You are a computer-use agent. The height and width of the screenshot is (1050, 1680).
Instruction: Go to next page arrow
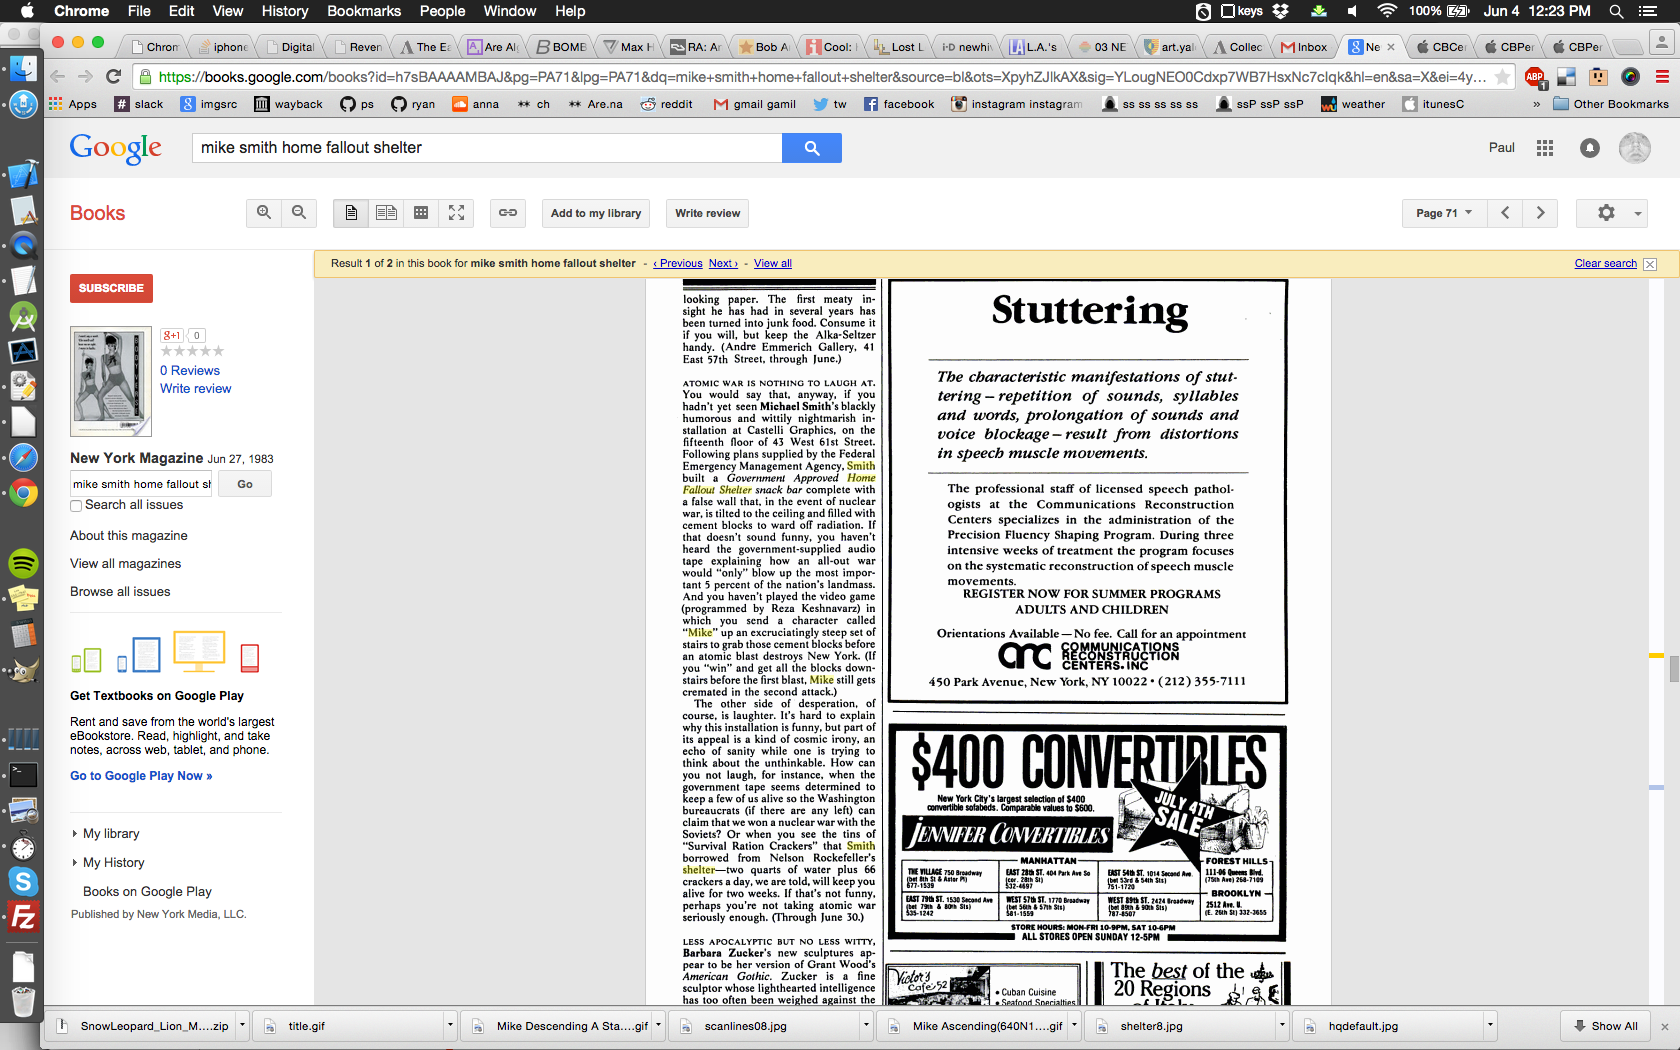point(1540,213)
